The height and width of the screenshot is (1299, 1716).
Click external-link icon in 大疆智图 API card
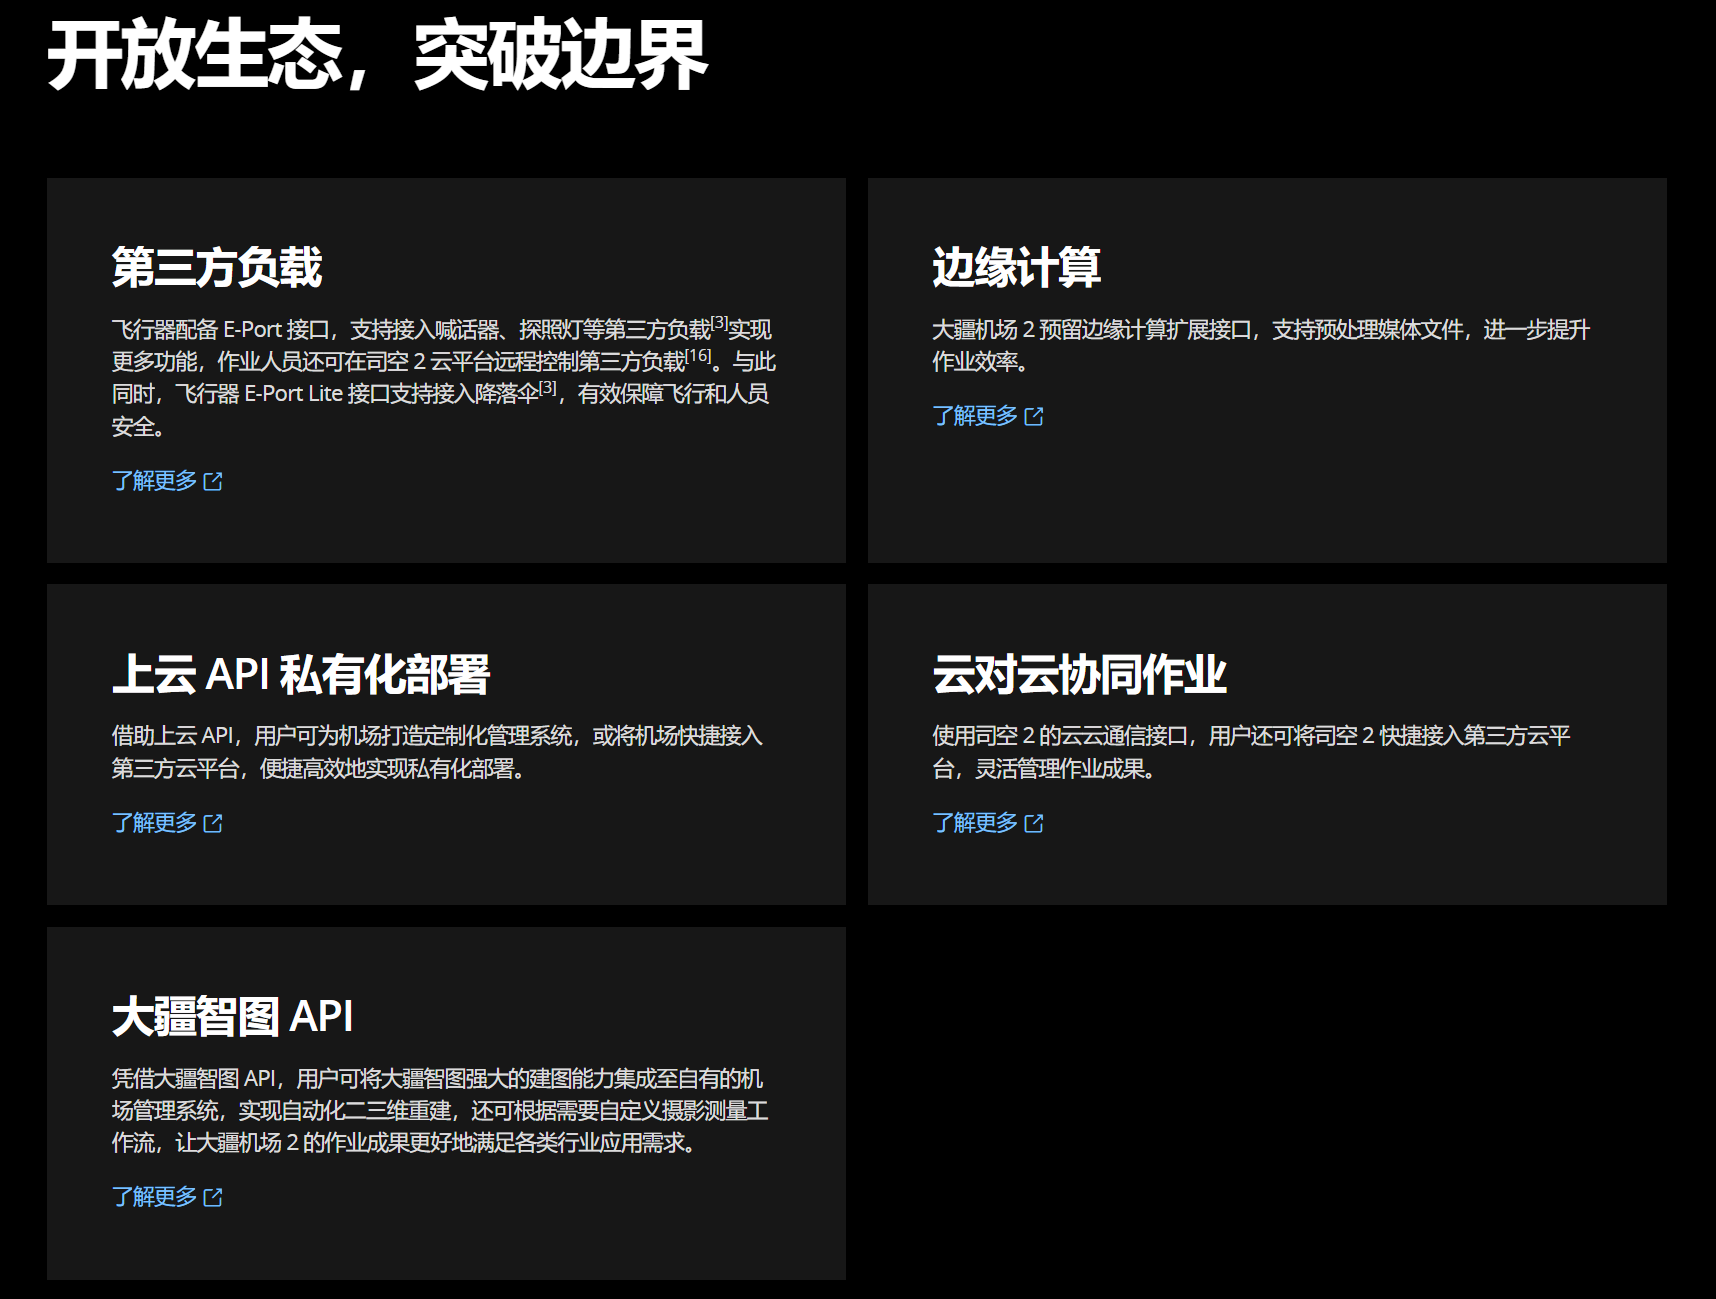pyautogui.click(x=213, y=1198)
